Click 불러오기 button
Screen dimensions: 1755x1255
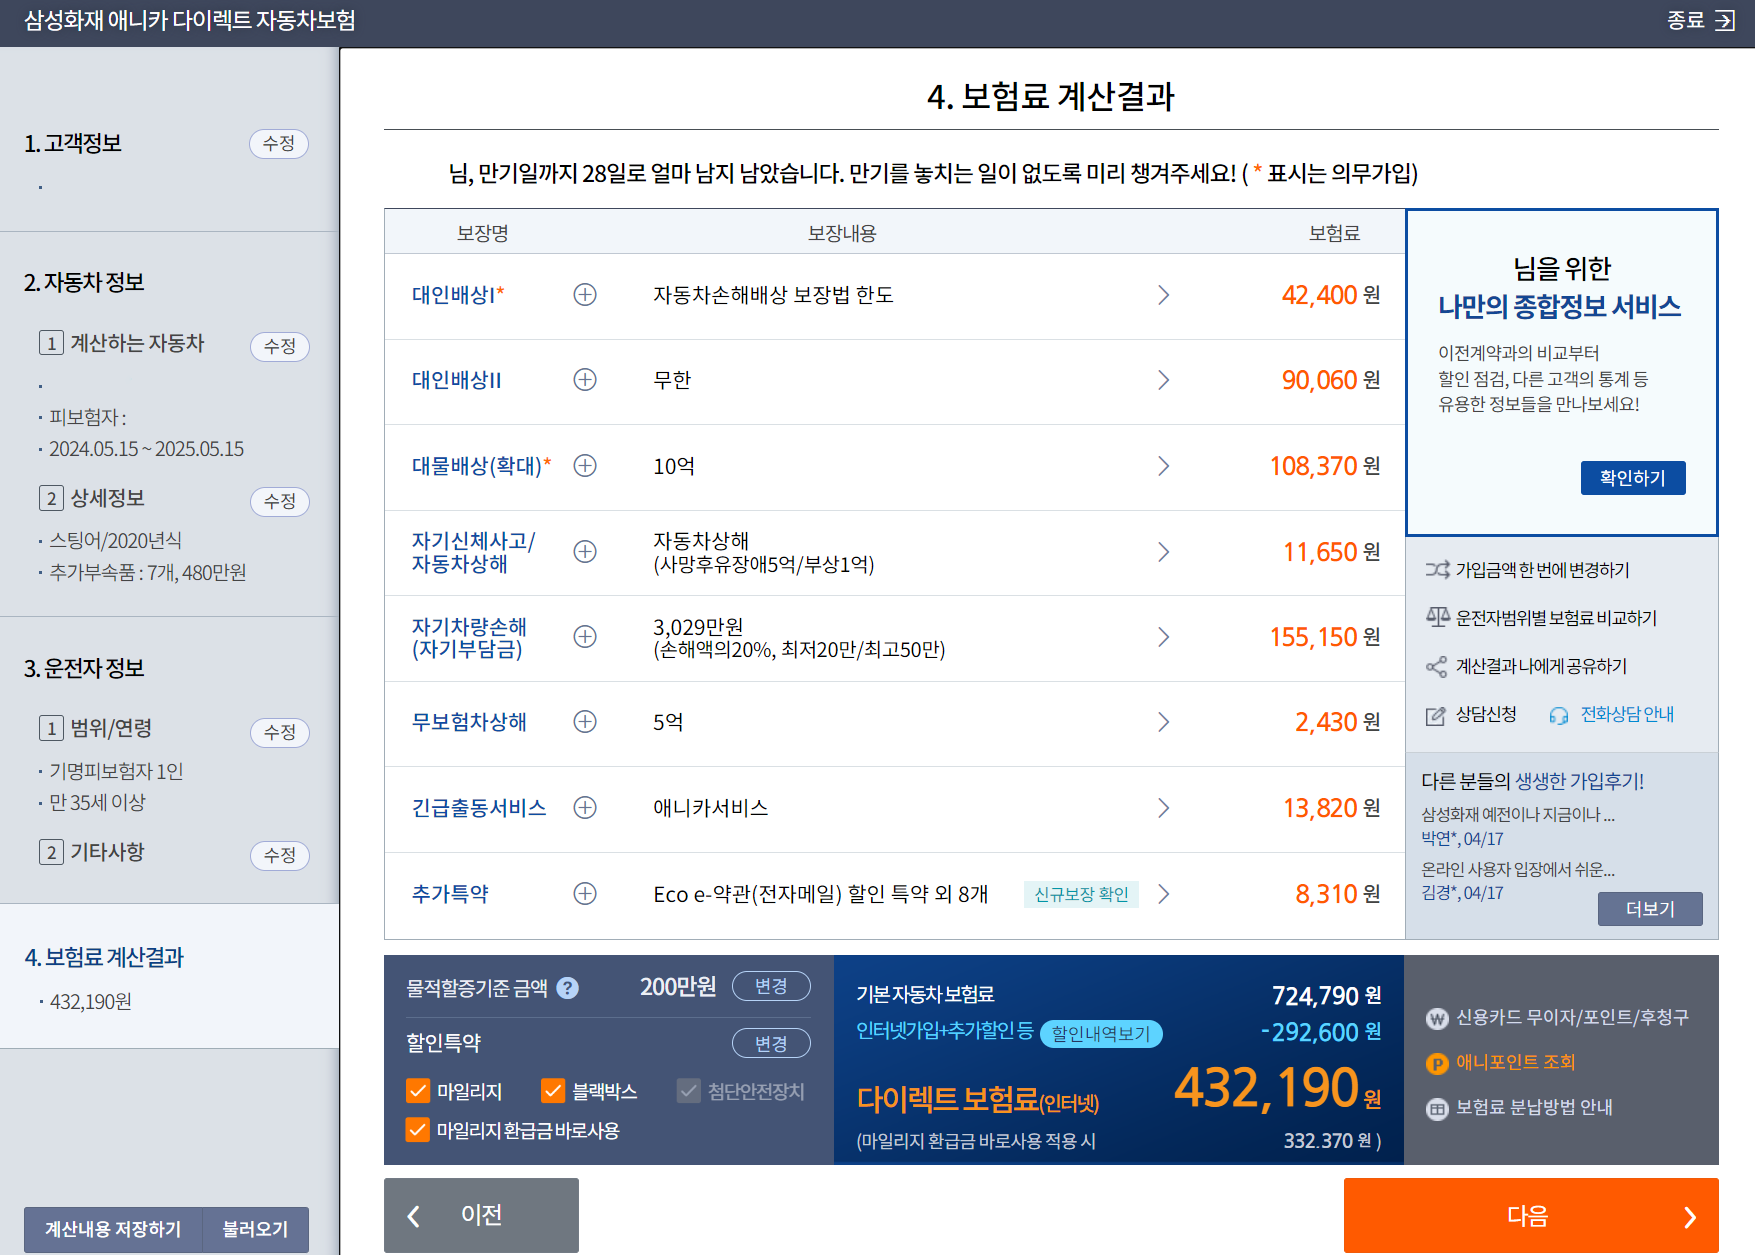point(256,1229)
